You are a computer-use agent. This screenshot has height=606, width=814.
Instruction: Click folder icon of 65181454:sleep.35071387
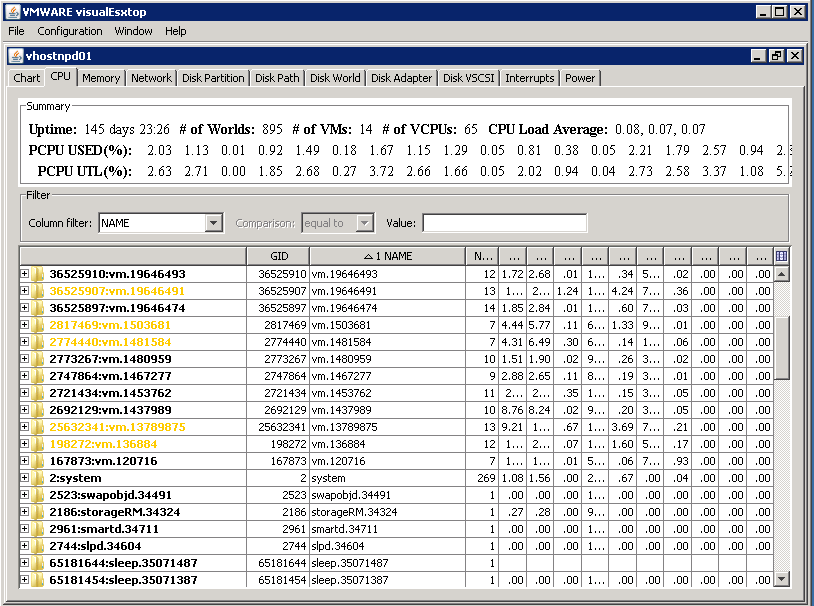[37, 580]
